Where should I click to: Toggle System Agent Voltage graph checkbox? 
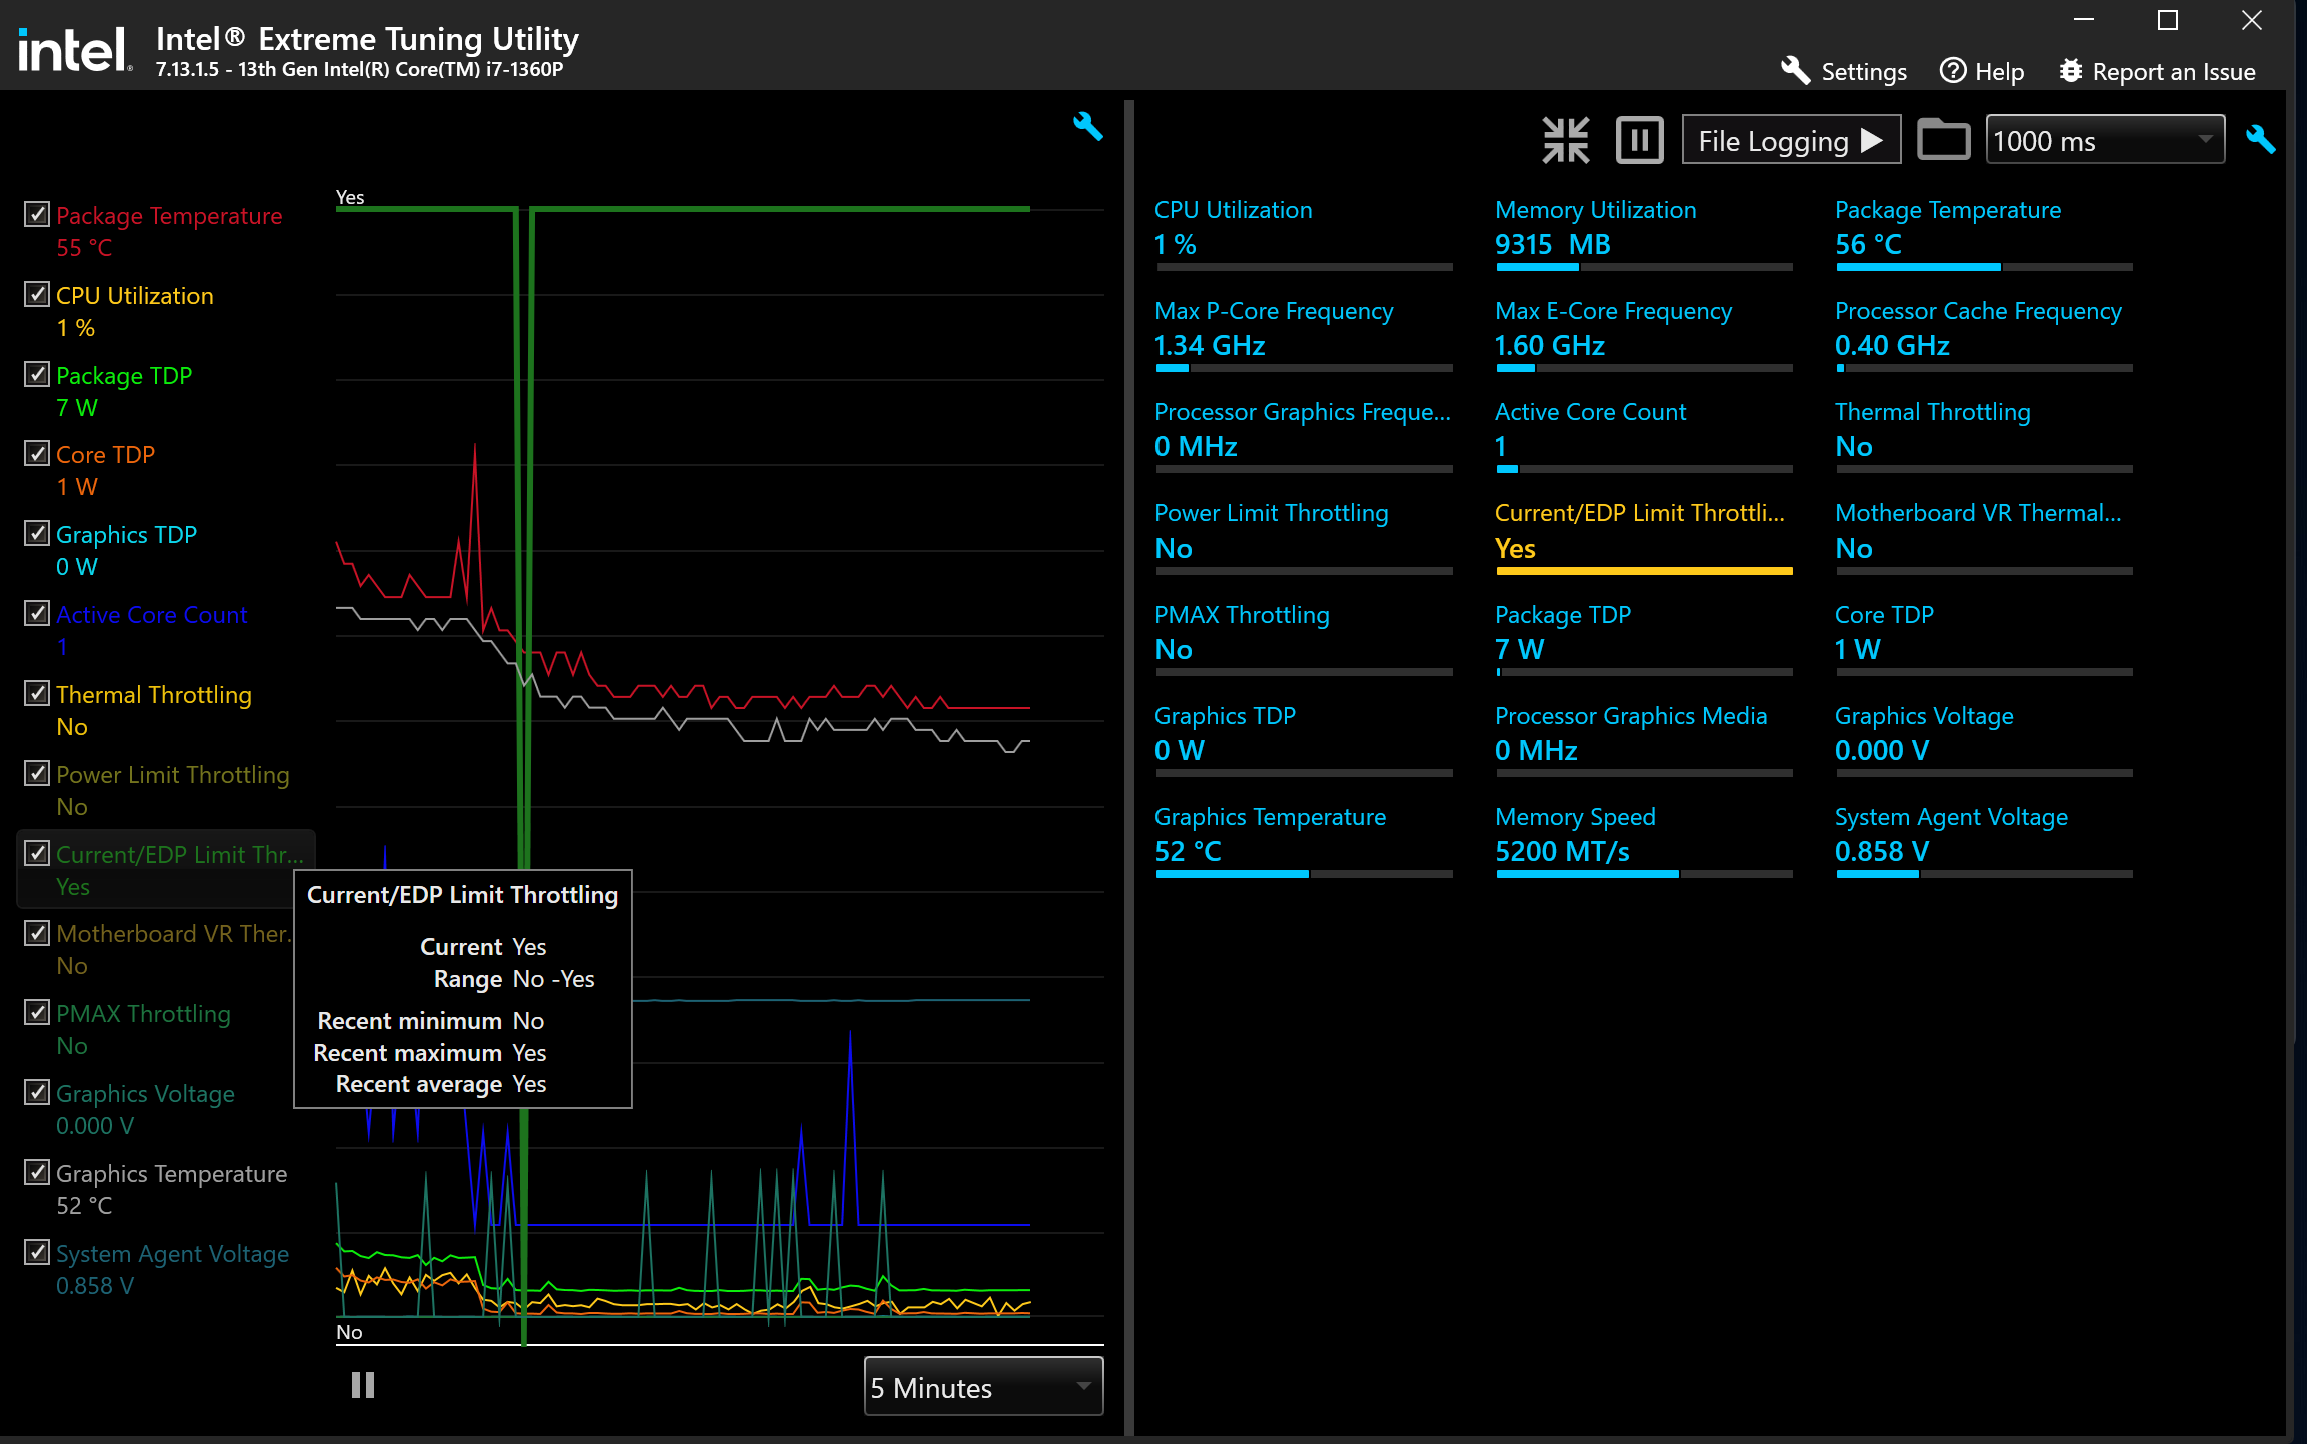coord(37,1252)
